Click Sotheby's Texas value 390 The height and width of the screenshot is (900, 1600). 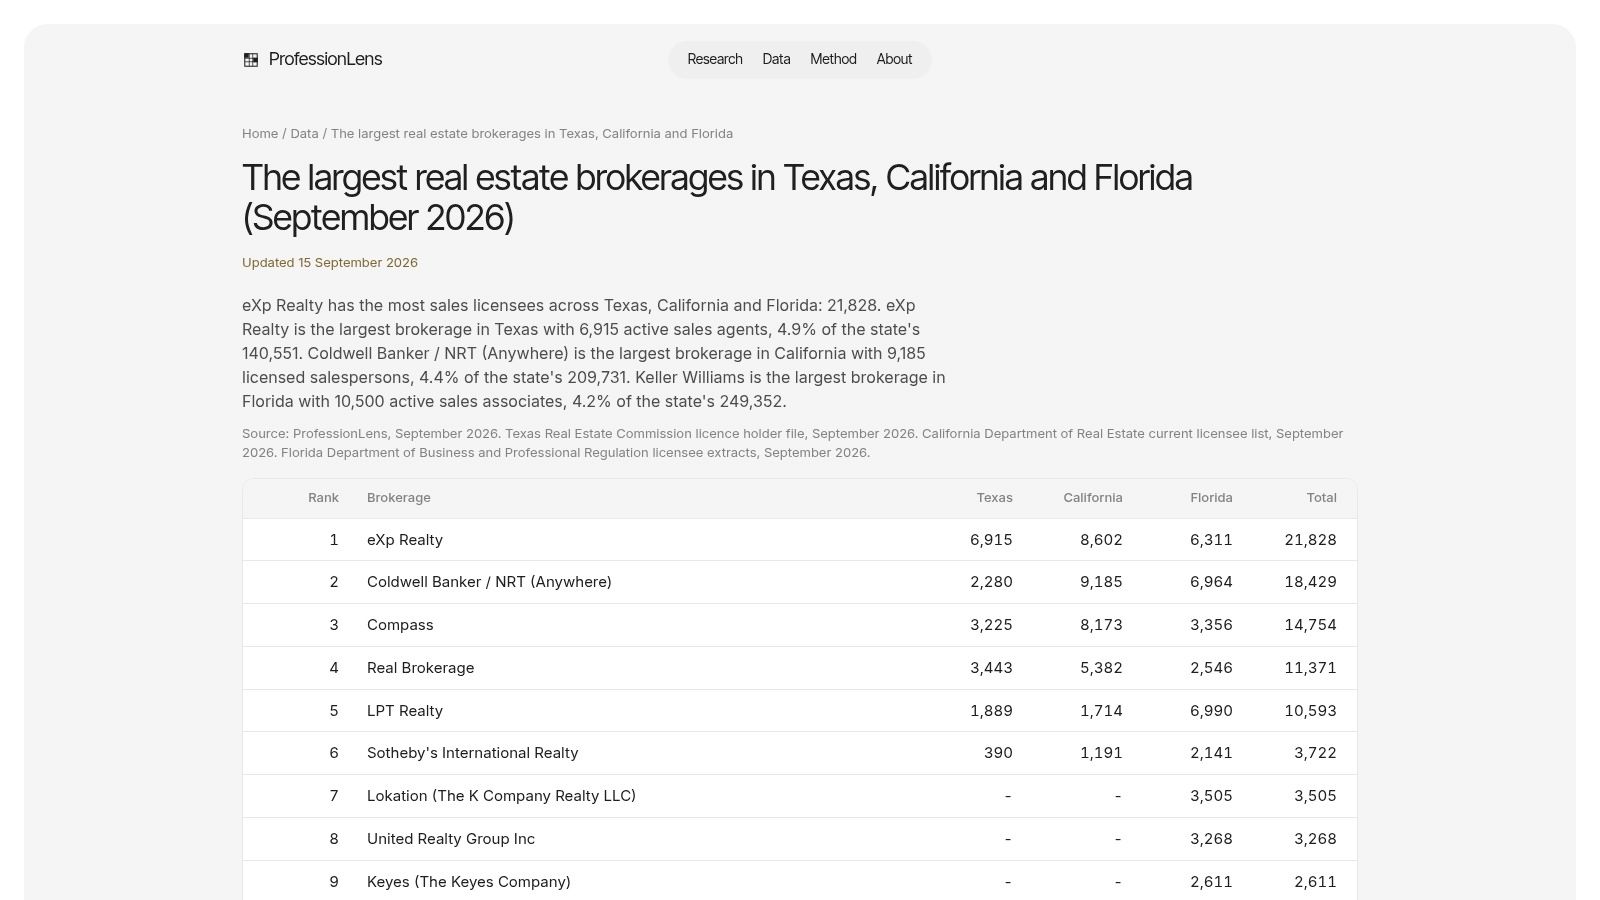[x=998, y=753]
